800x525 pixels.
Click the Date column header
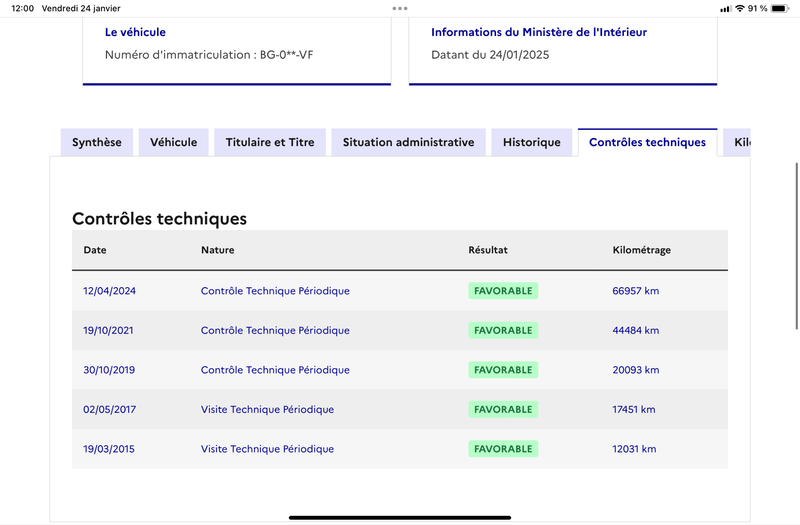(95, 250)
